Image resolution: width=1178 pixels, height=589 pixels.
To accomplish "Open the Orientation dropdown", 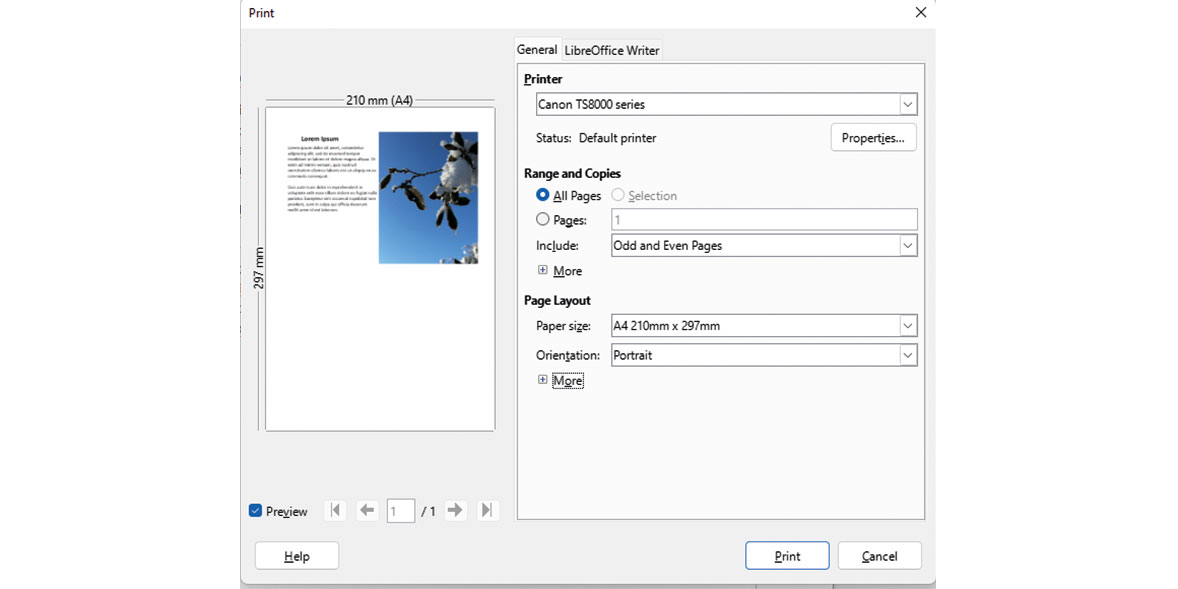I will coord(908,355).
